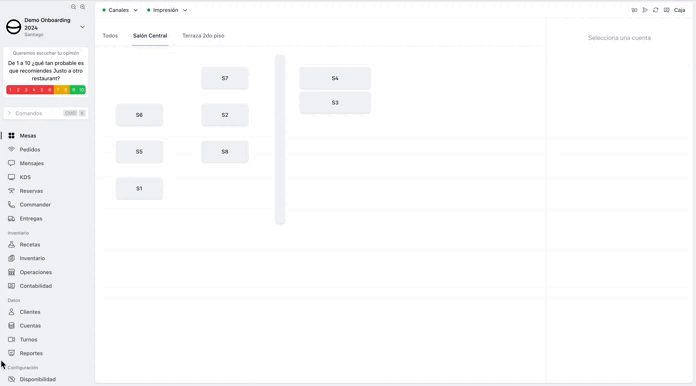Click the Inventario icon

12,258
